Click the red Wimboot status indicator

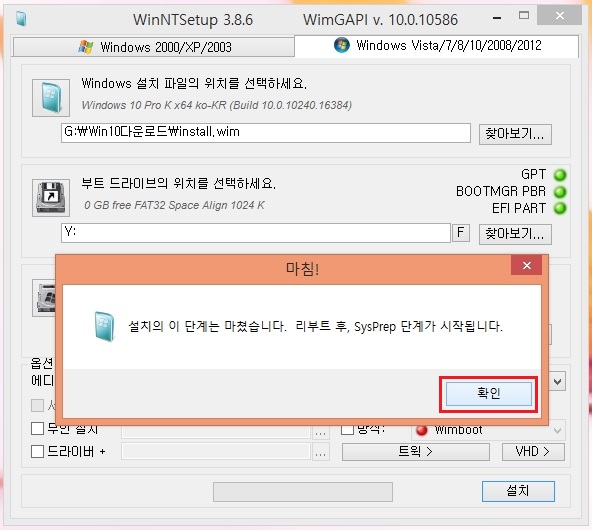tap(421, 430)
